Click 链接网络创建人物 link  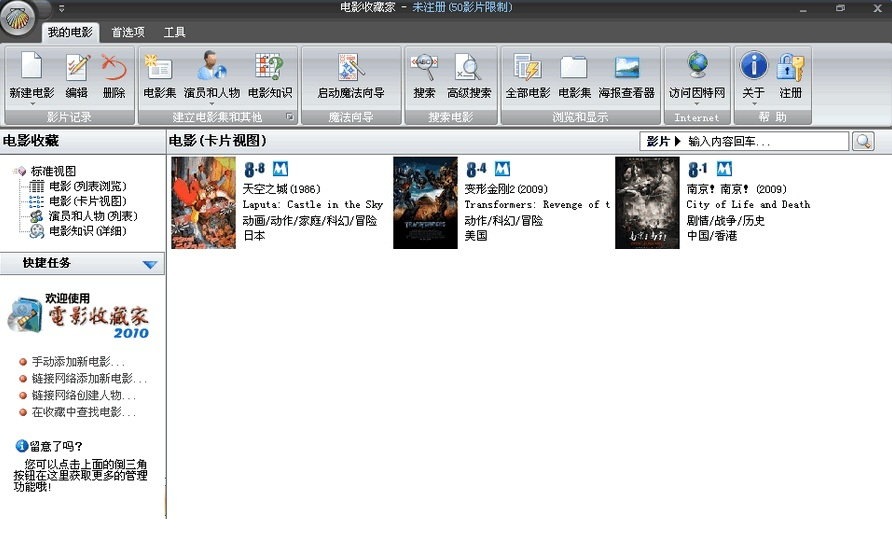tap(84, 395)
